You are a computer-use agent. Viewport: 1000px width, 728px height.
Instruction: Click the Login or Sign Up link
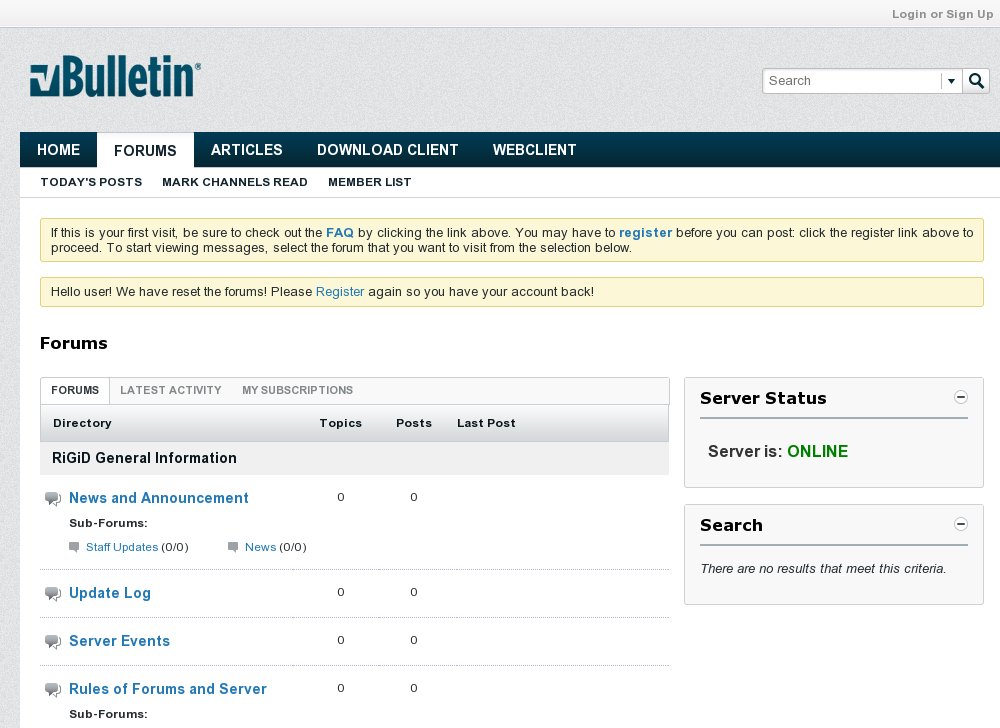click(942, 14)
